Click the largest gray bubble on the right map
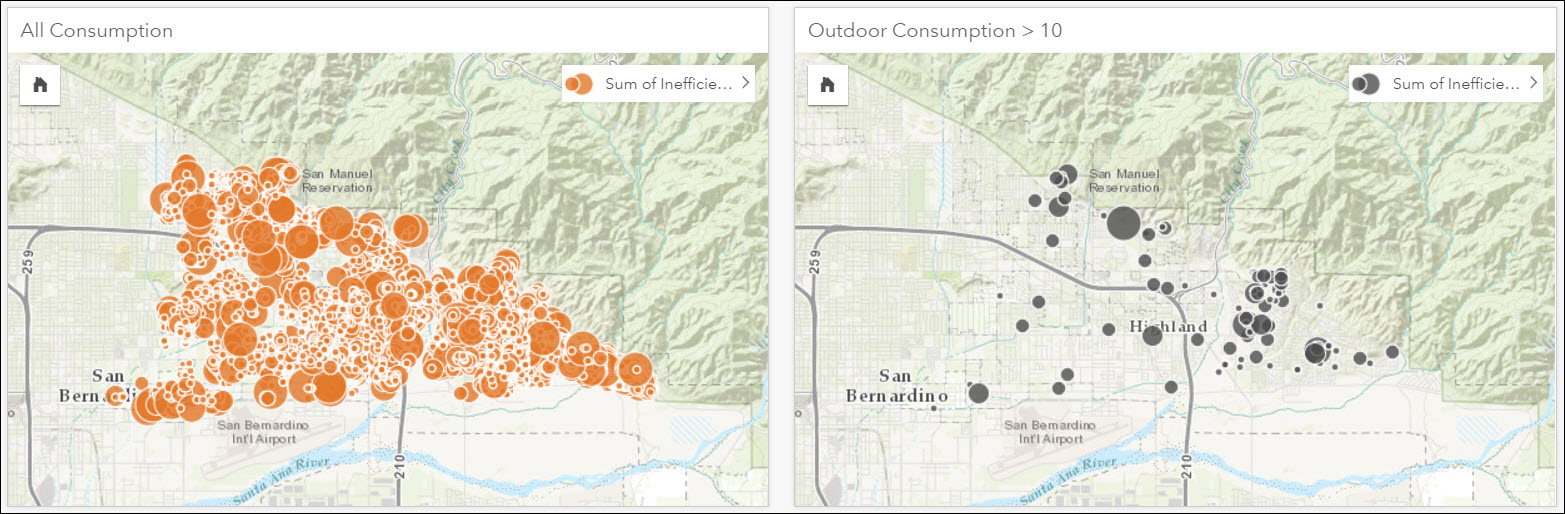The width and height of the screenshot is (1565, 514). [x=1123, y=223]
